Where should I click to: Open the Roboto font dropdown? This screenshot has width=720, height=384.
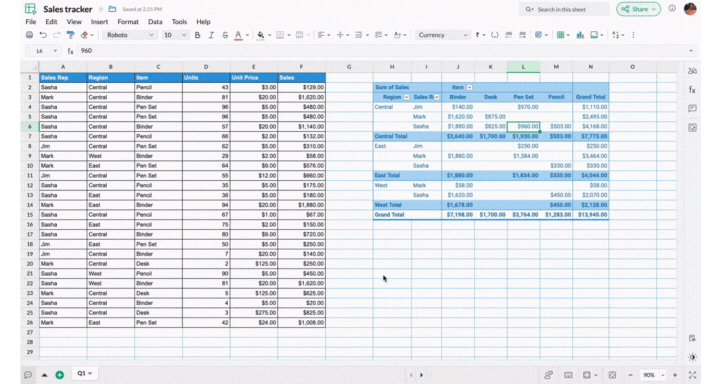129,35
